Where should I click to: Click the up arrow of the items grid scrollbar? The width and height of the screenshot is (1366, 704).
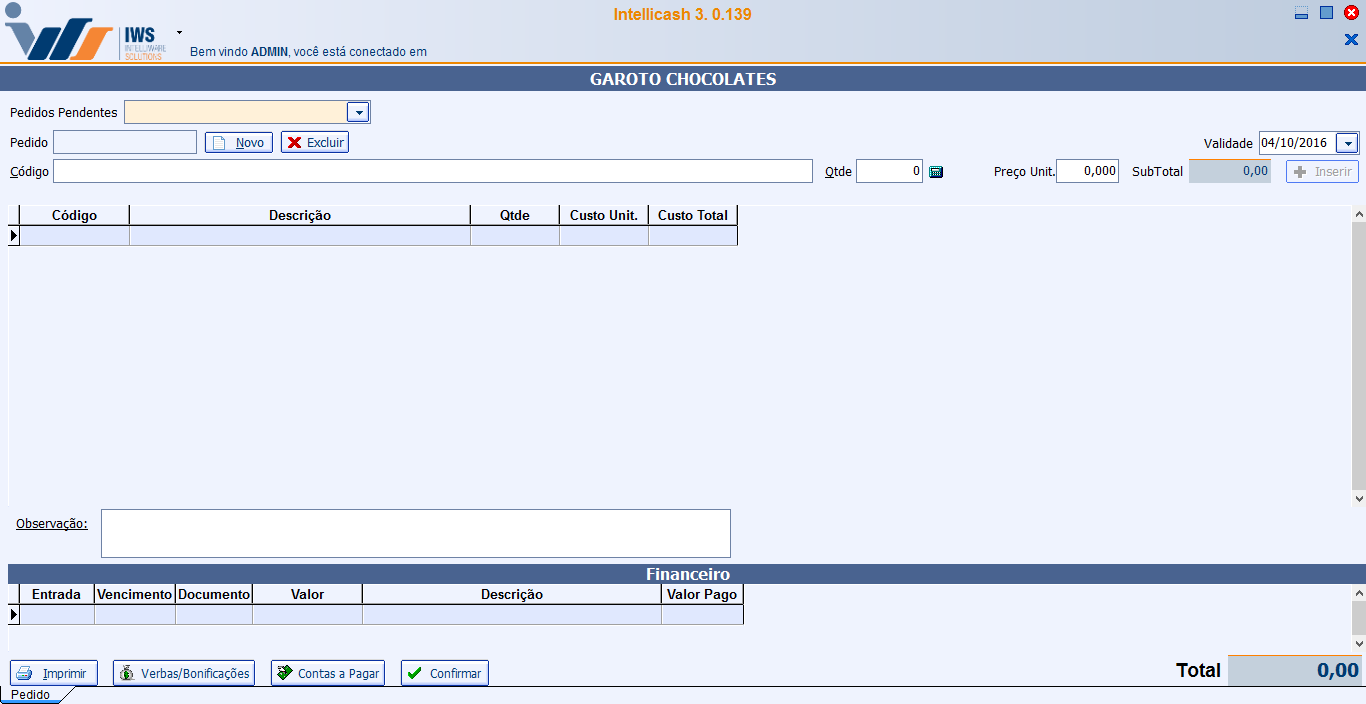(1358, 214)
